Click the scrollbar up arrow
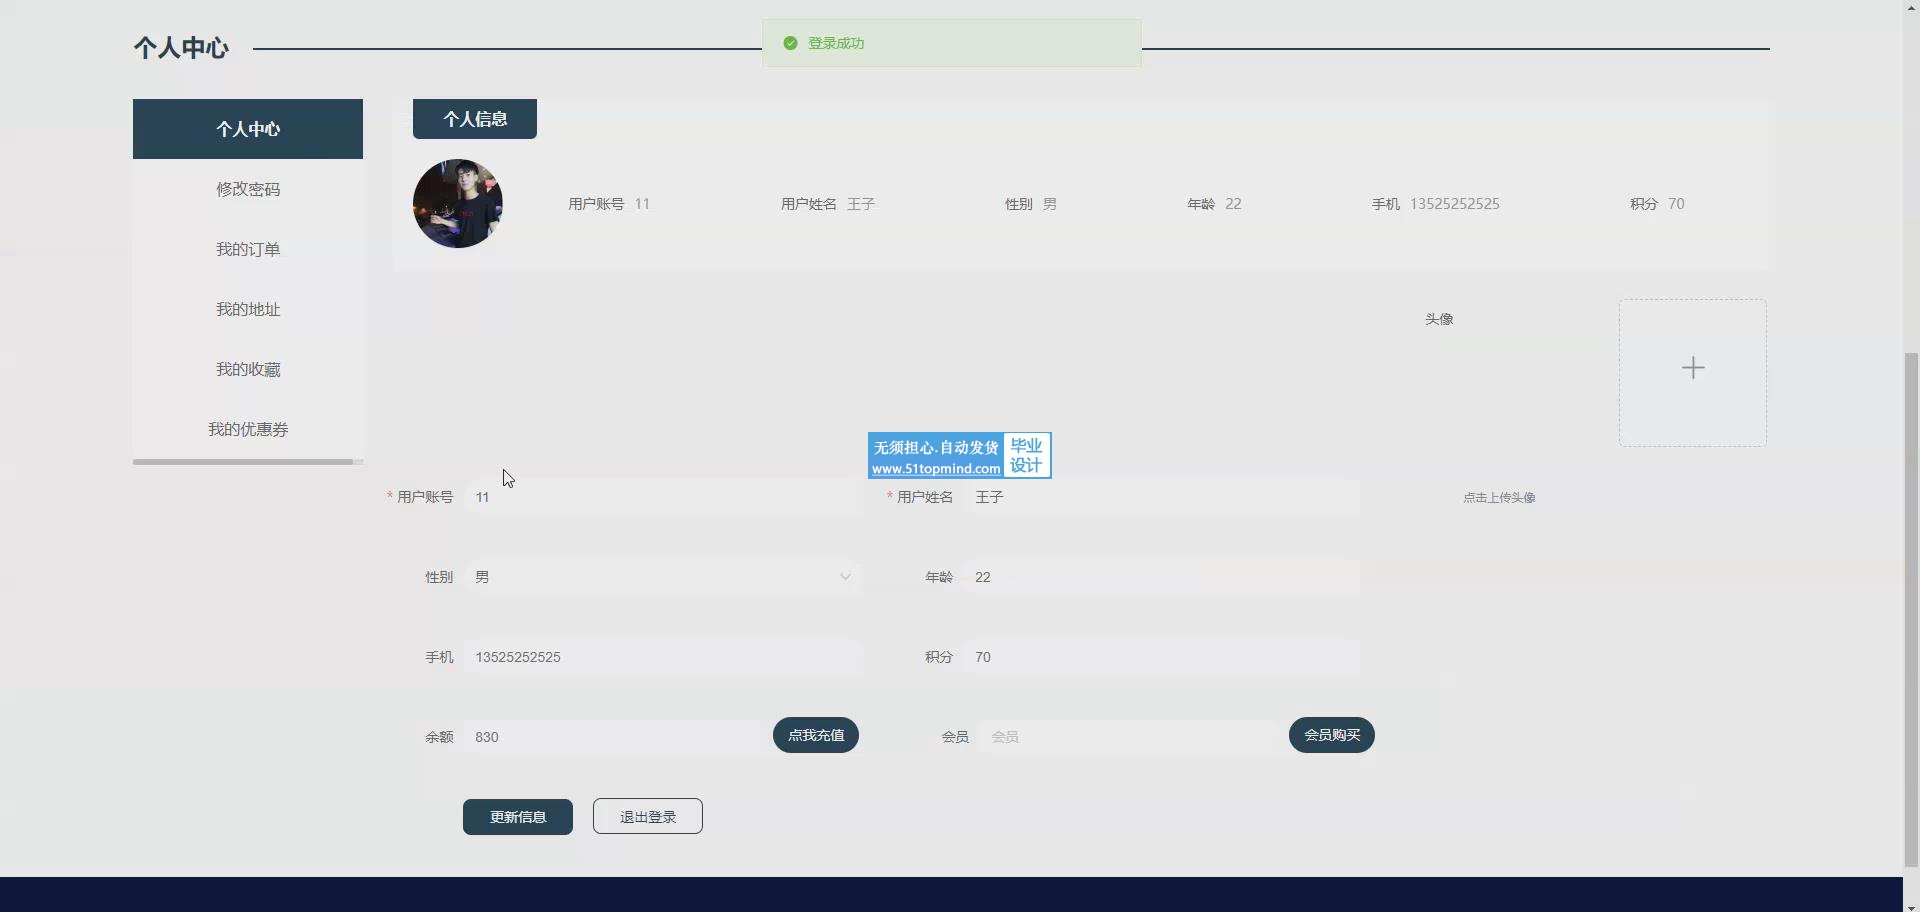This screenshot has height=912, width=1920. pos(1911,6)
